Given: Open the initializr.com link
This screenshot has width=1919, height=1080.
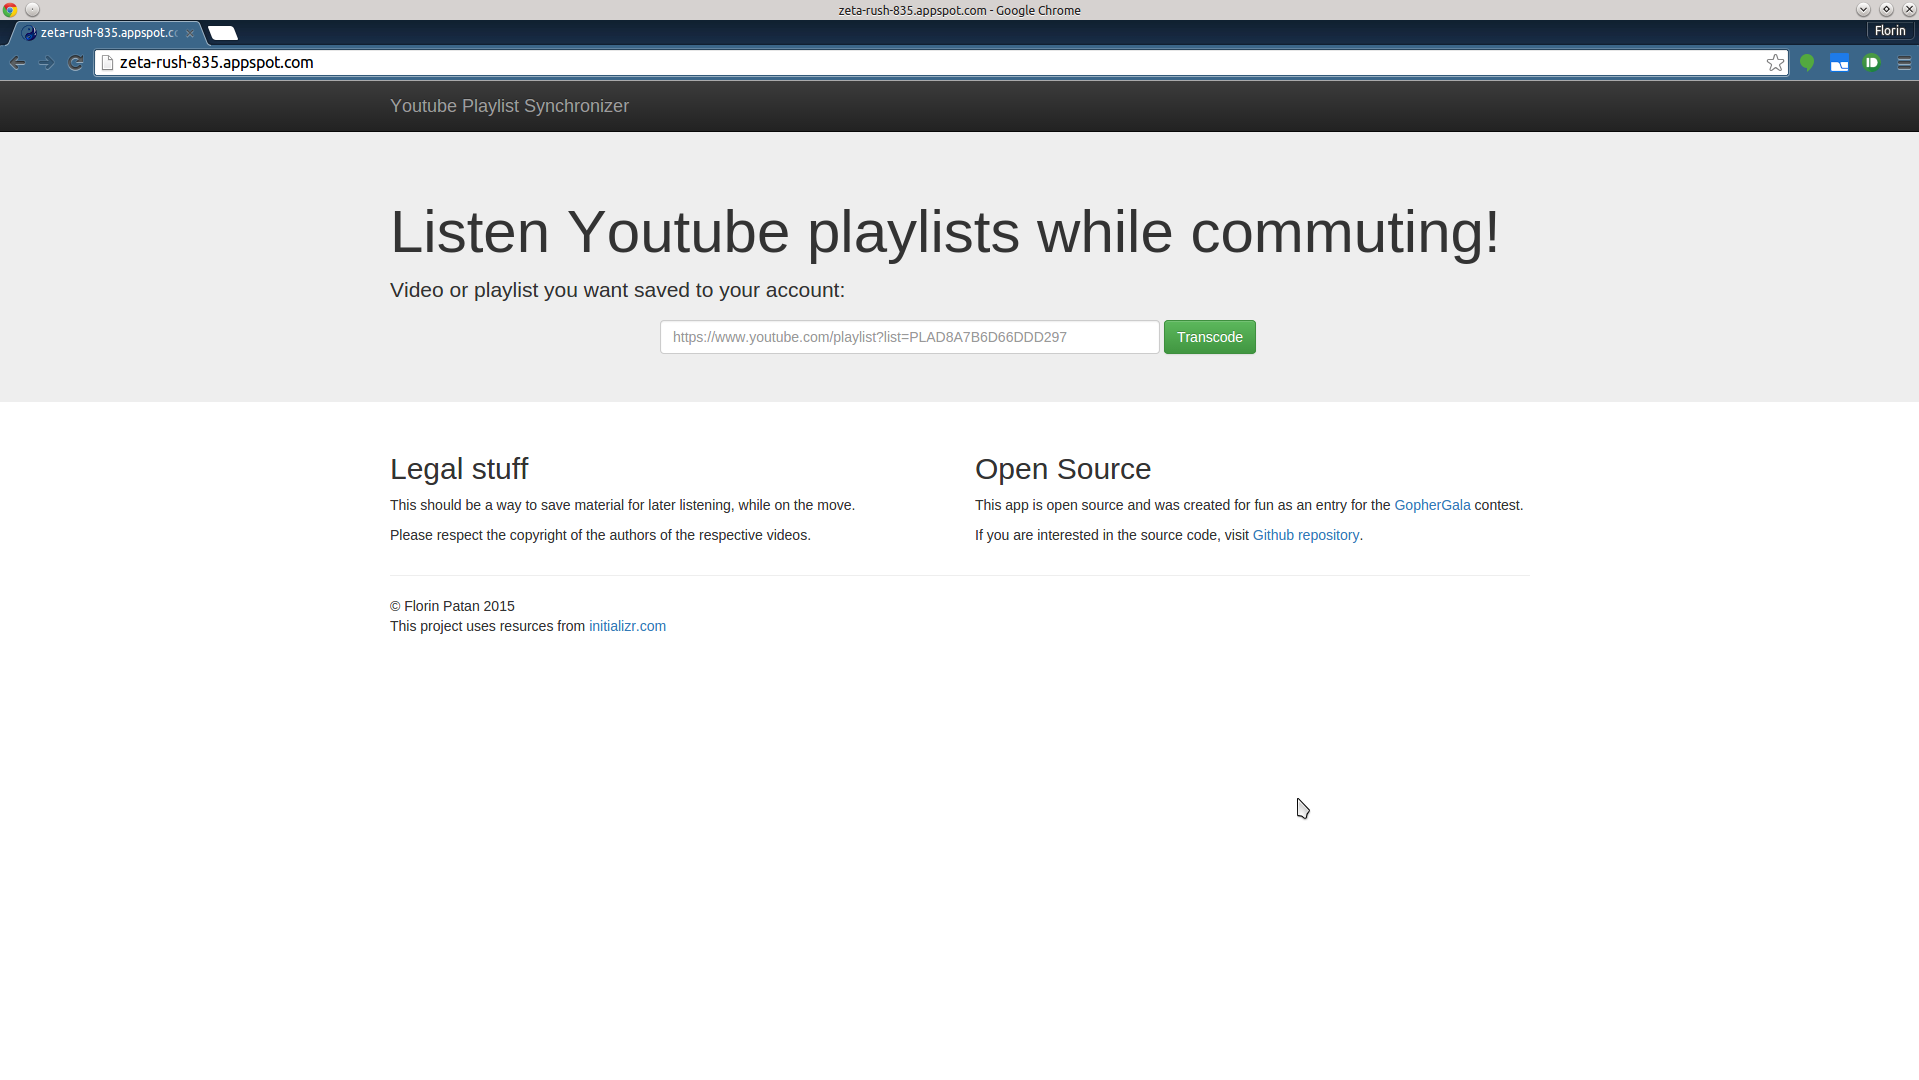Looking at the screenshot, I should tap(627, 626).
